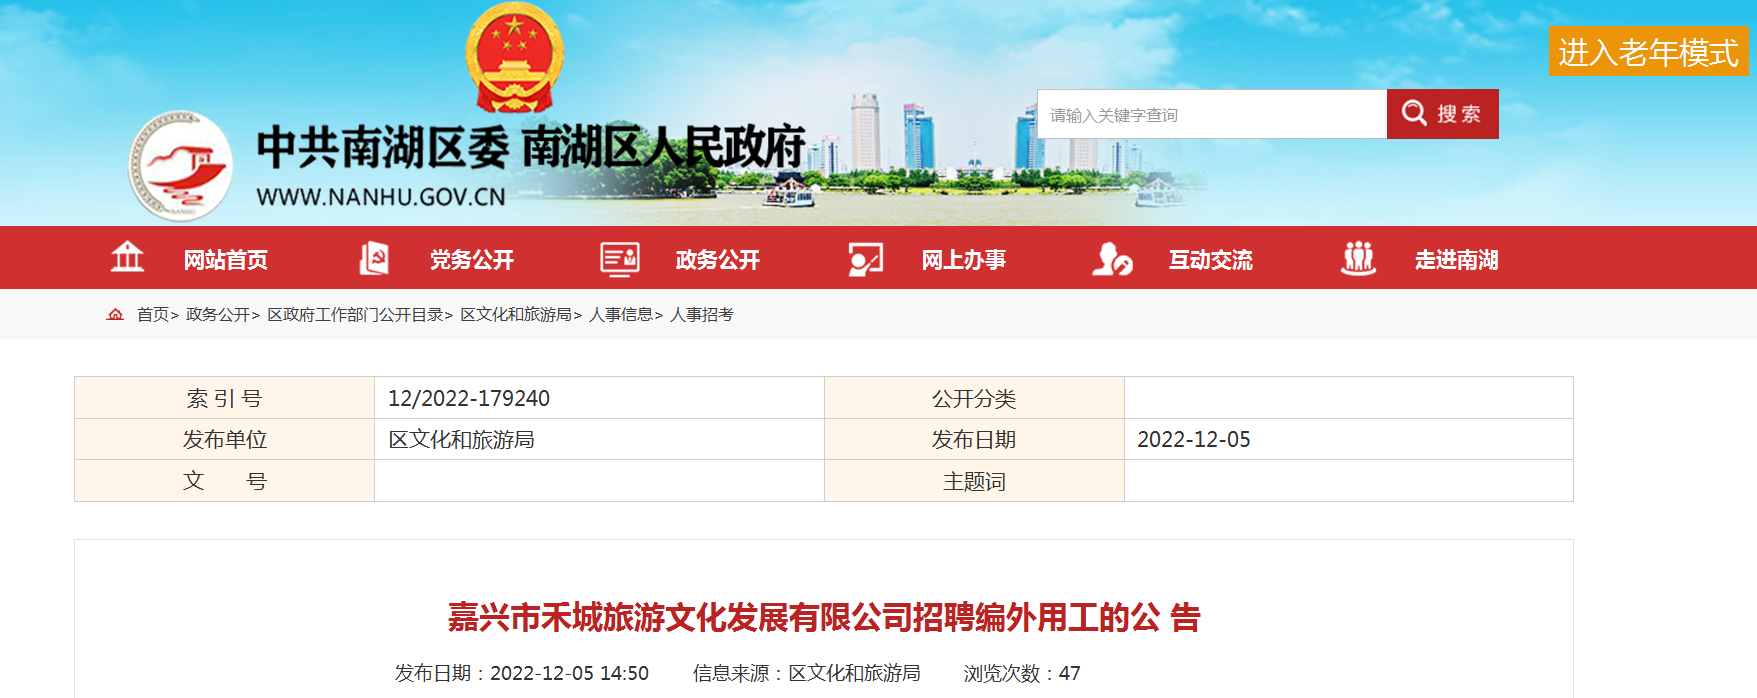The width and height of the screenshot is (1757, 698).
Task: Click the 发布日期：2022-12-05 14:50 line
Action: point(522,673)
